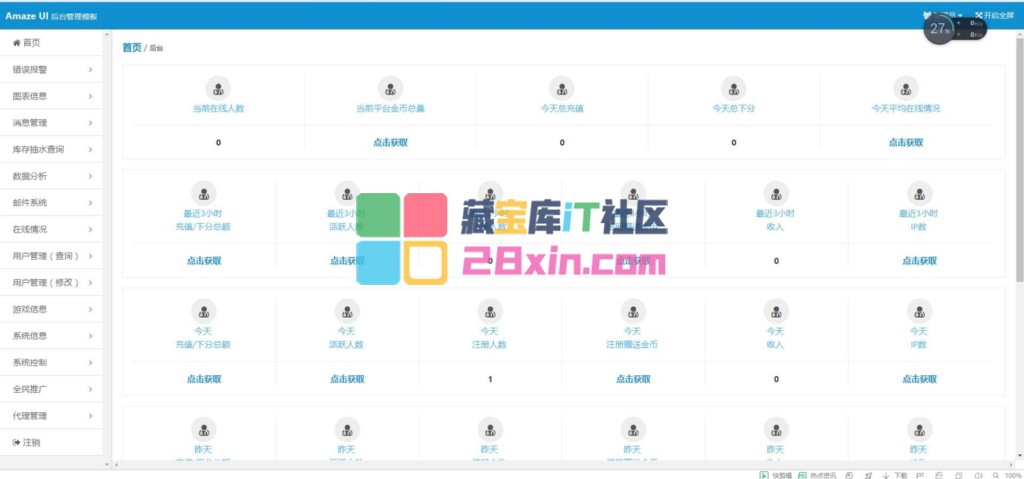Expand the 错误报警 sidebar chevron
The height and width of the screenshot is (479, 1024).
(x=90, y=69)
